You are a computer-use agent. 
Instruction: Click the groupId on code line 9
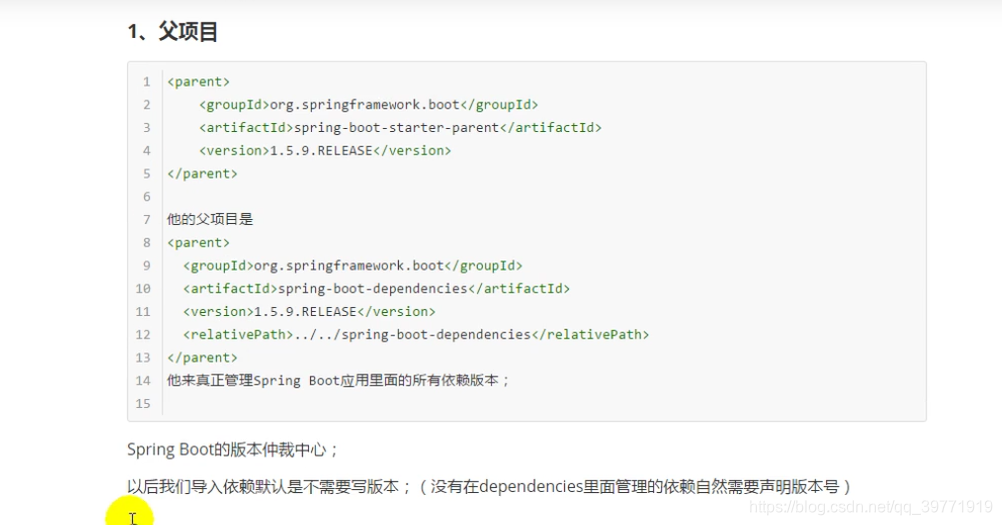coord(353,266)
